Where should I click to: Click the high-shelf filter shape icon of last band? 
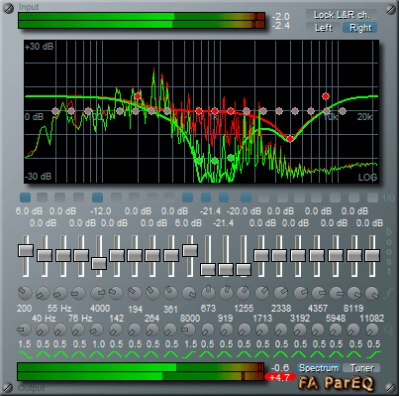373,354
